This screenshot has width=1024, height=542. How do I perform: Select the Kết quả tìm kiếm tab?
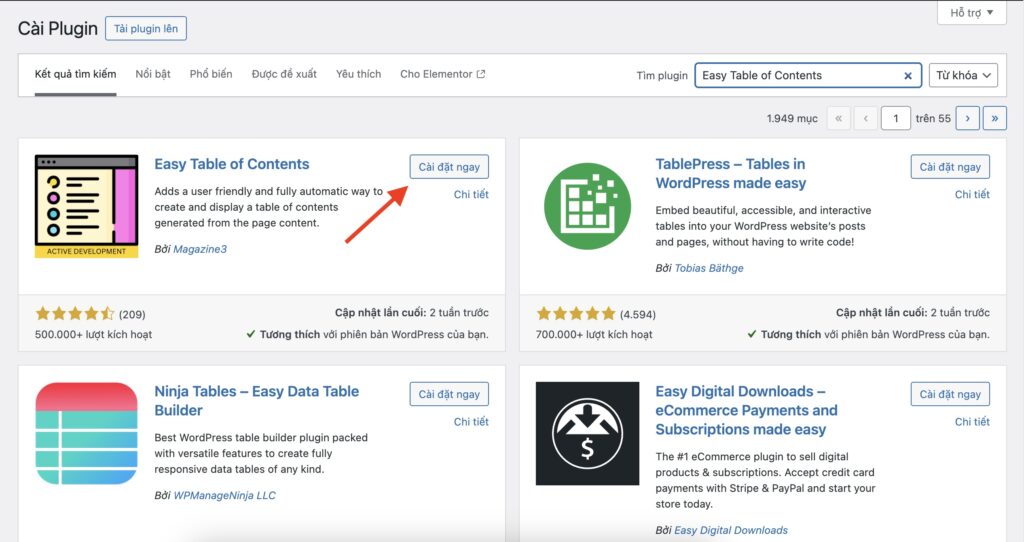pos(75,74)
